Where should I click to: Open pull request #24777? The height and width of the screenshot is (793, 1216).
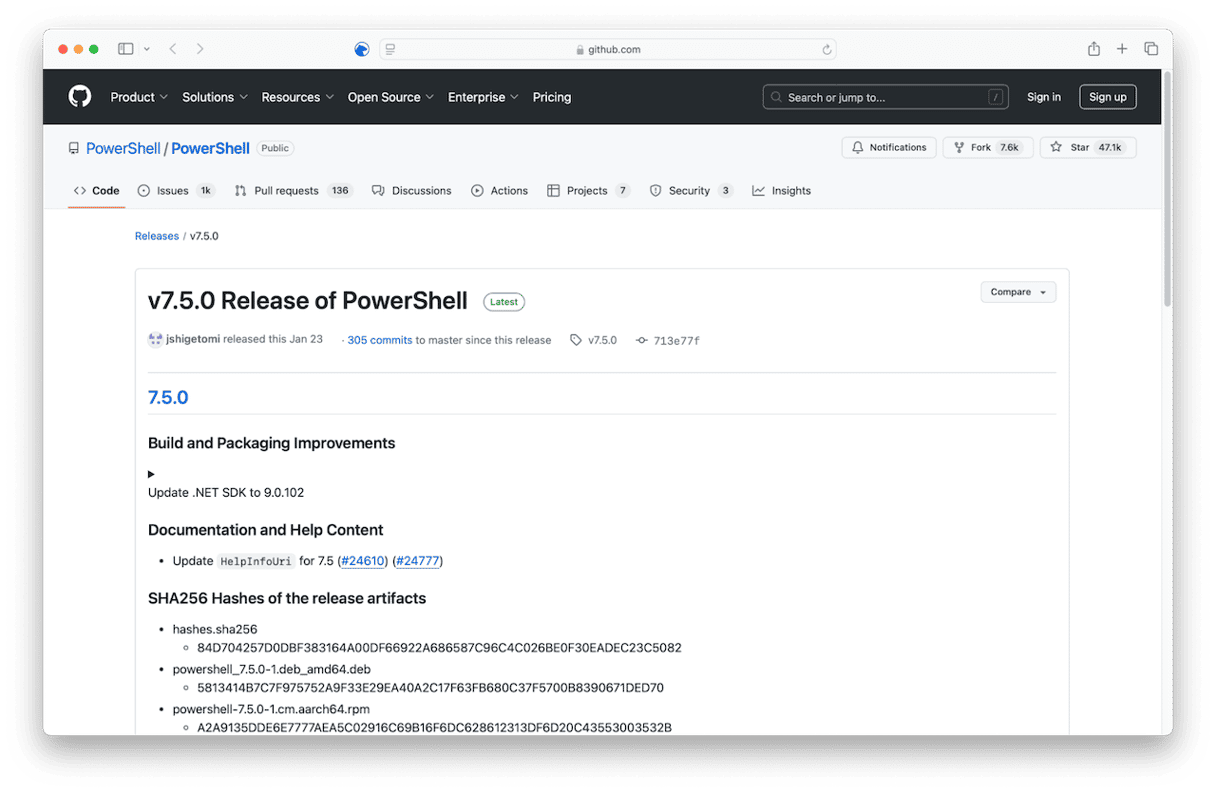pyautogui.click(x=418, y=561)
